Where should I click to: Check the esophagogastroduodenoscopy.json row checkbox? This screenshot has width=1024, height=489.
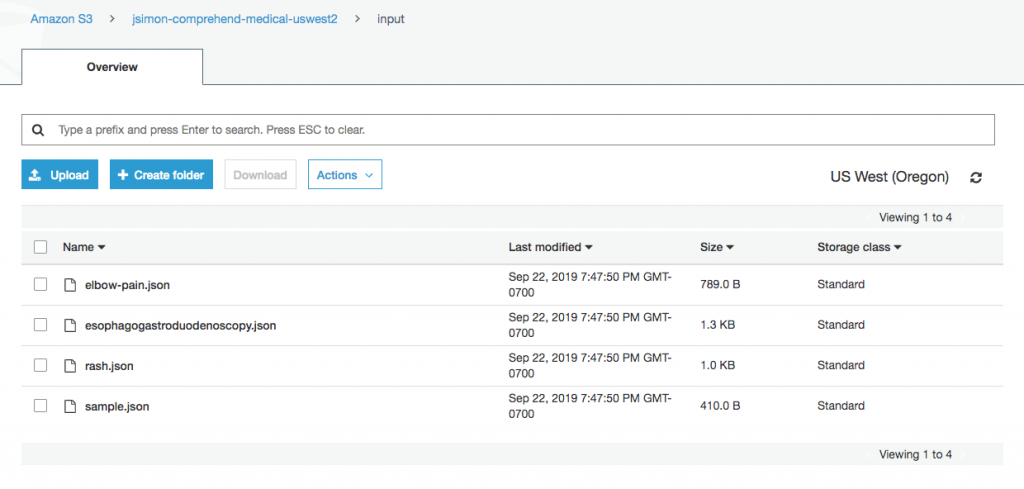40,324
